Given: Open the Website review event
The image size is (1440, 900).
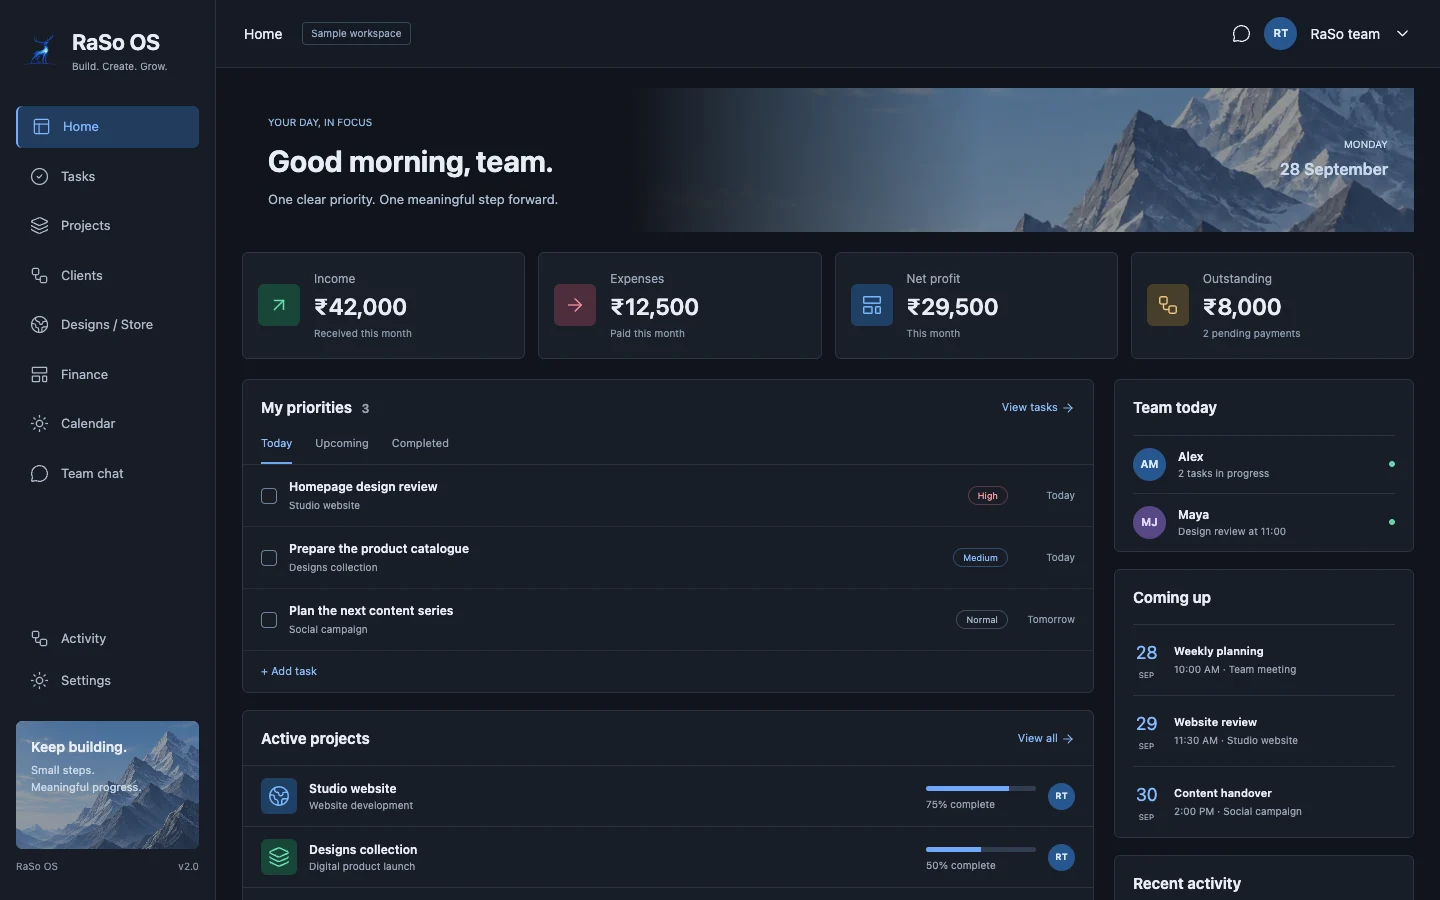Looking at the screenshot, I should (1264, 731).
